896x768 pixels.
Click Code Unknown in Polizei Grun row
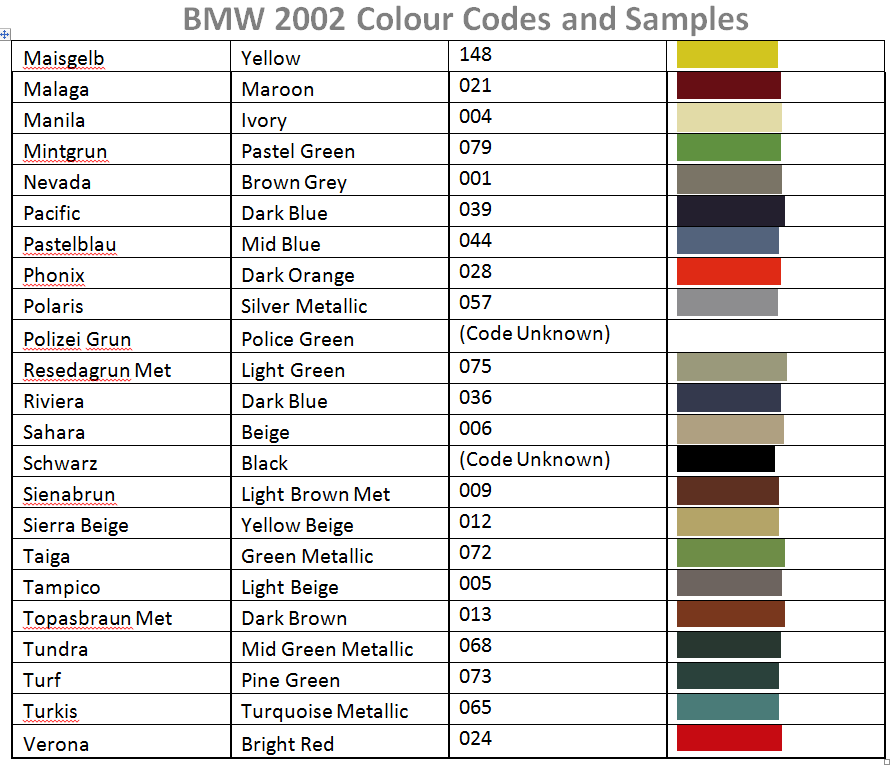[535, 333]
